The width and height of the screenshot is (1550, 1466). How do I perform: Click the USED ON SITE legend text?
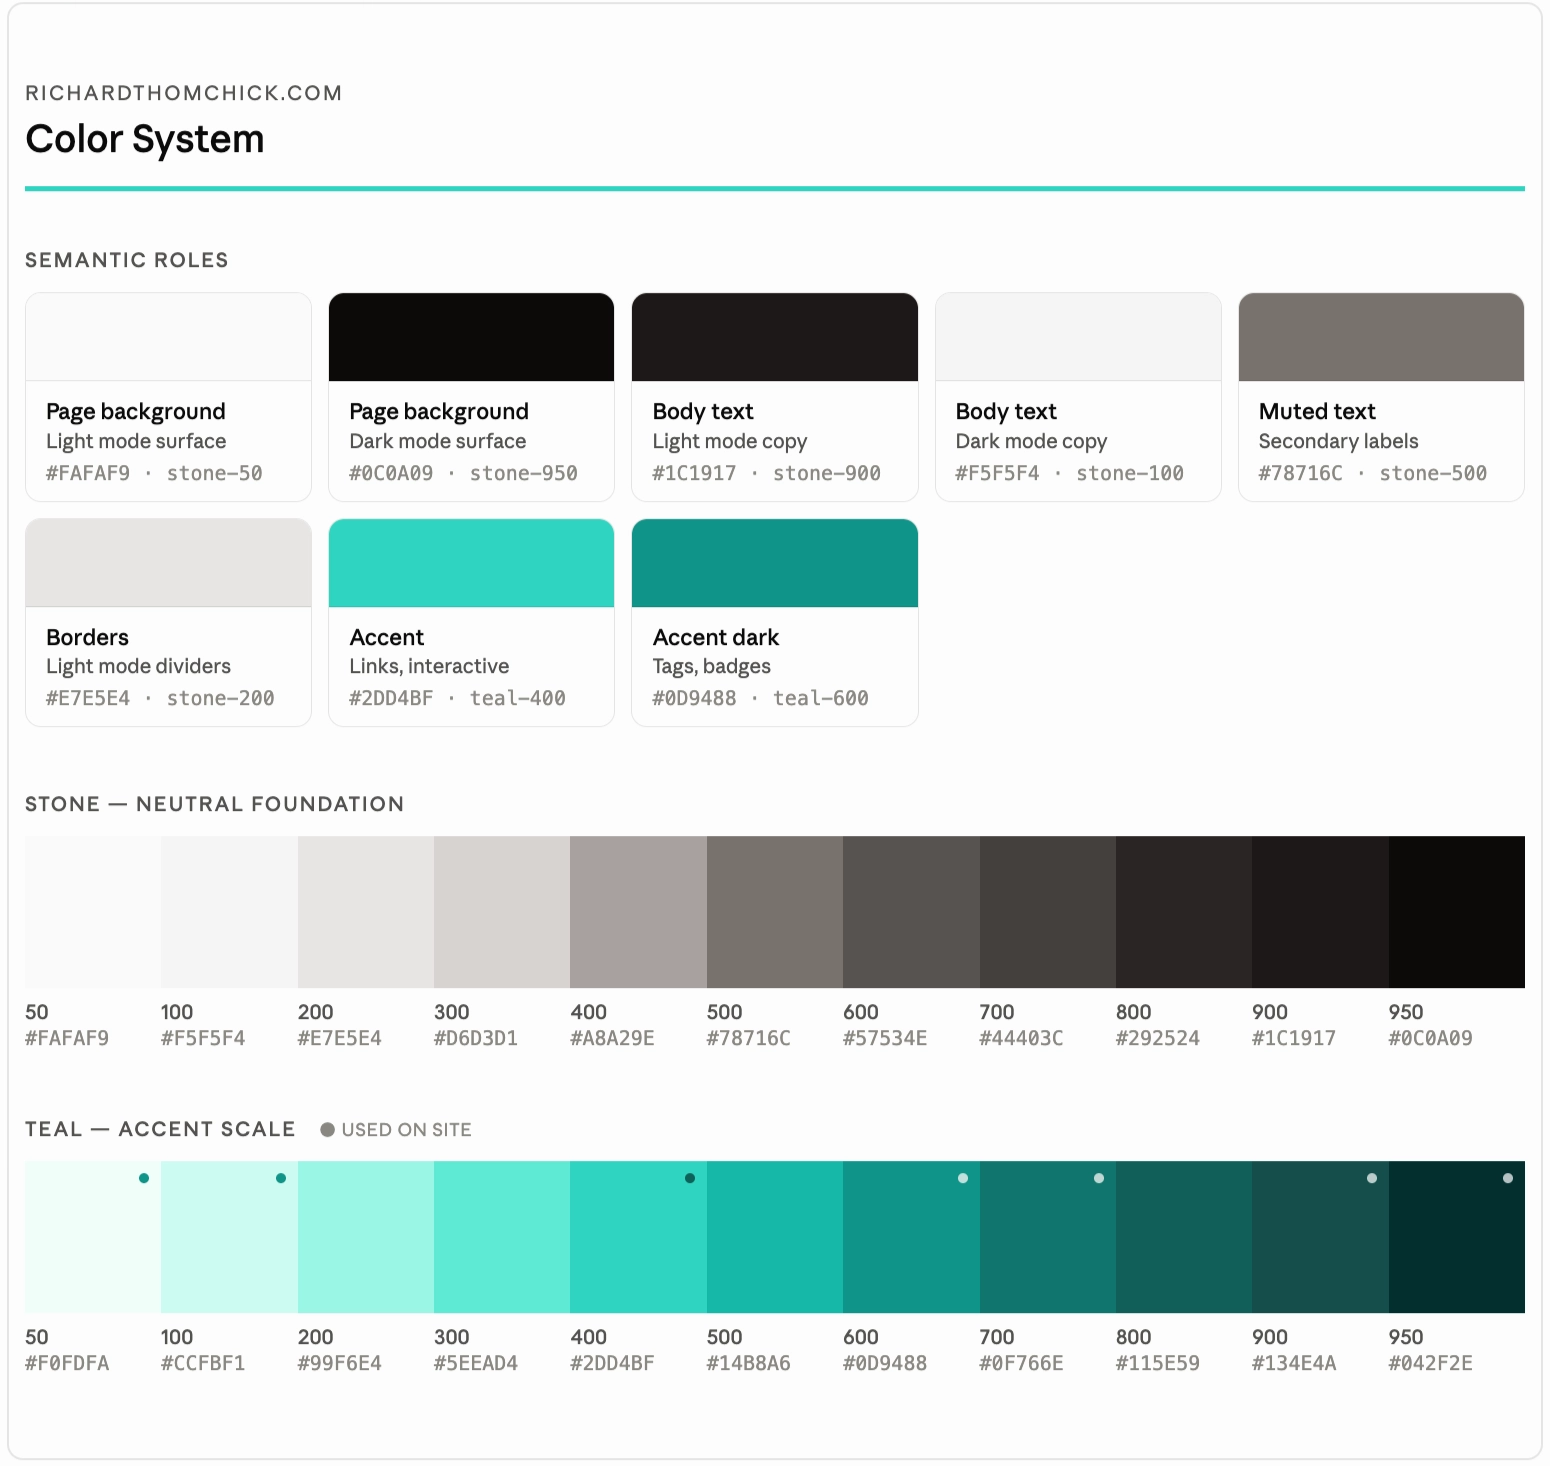pyautogui.click(x=406, y=1130)
